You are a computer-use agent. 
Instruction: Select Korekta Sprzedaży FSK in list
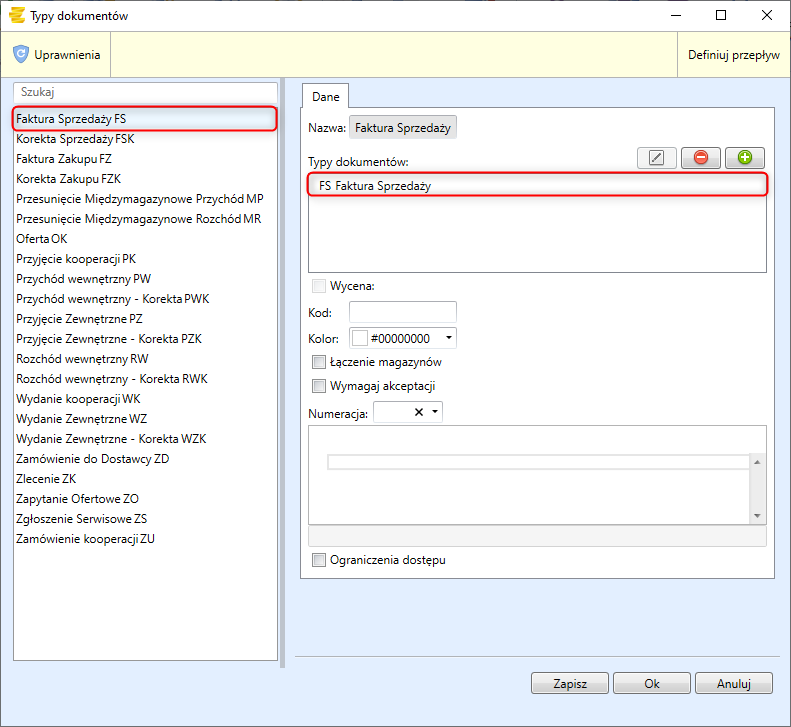[75, 139]
